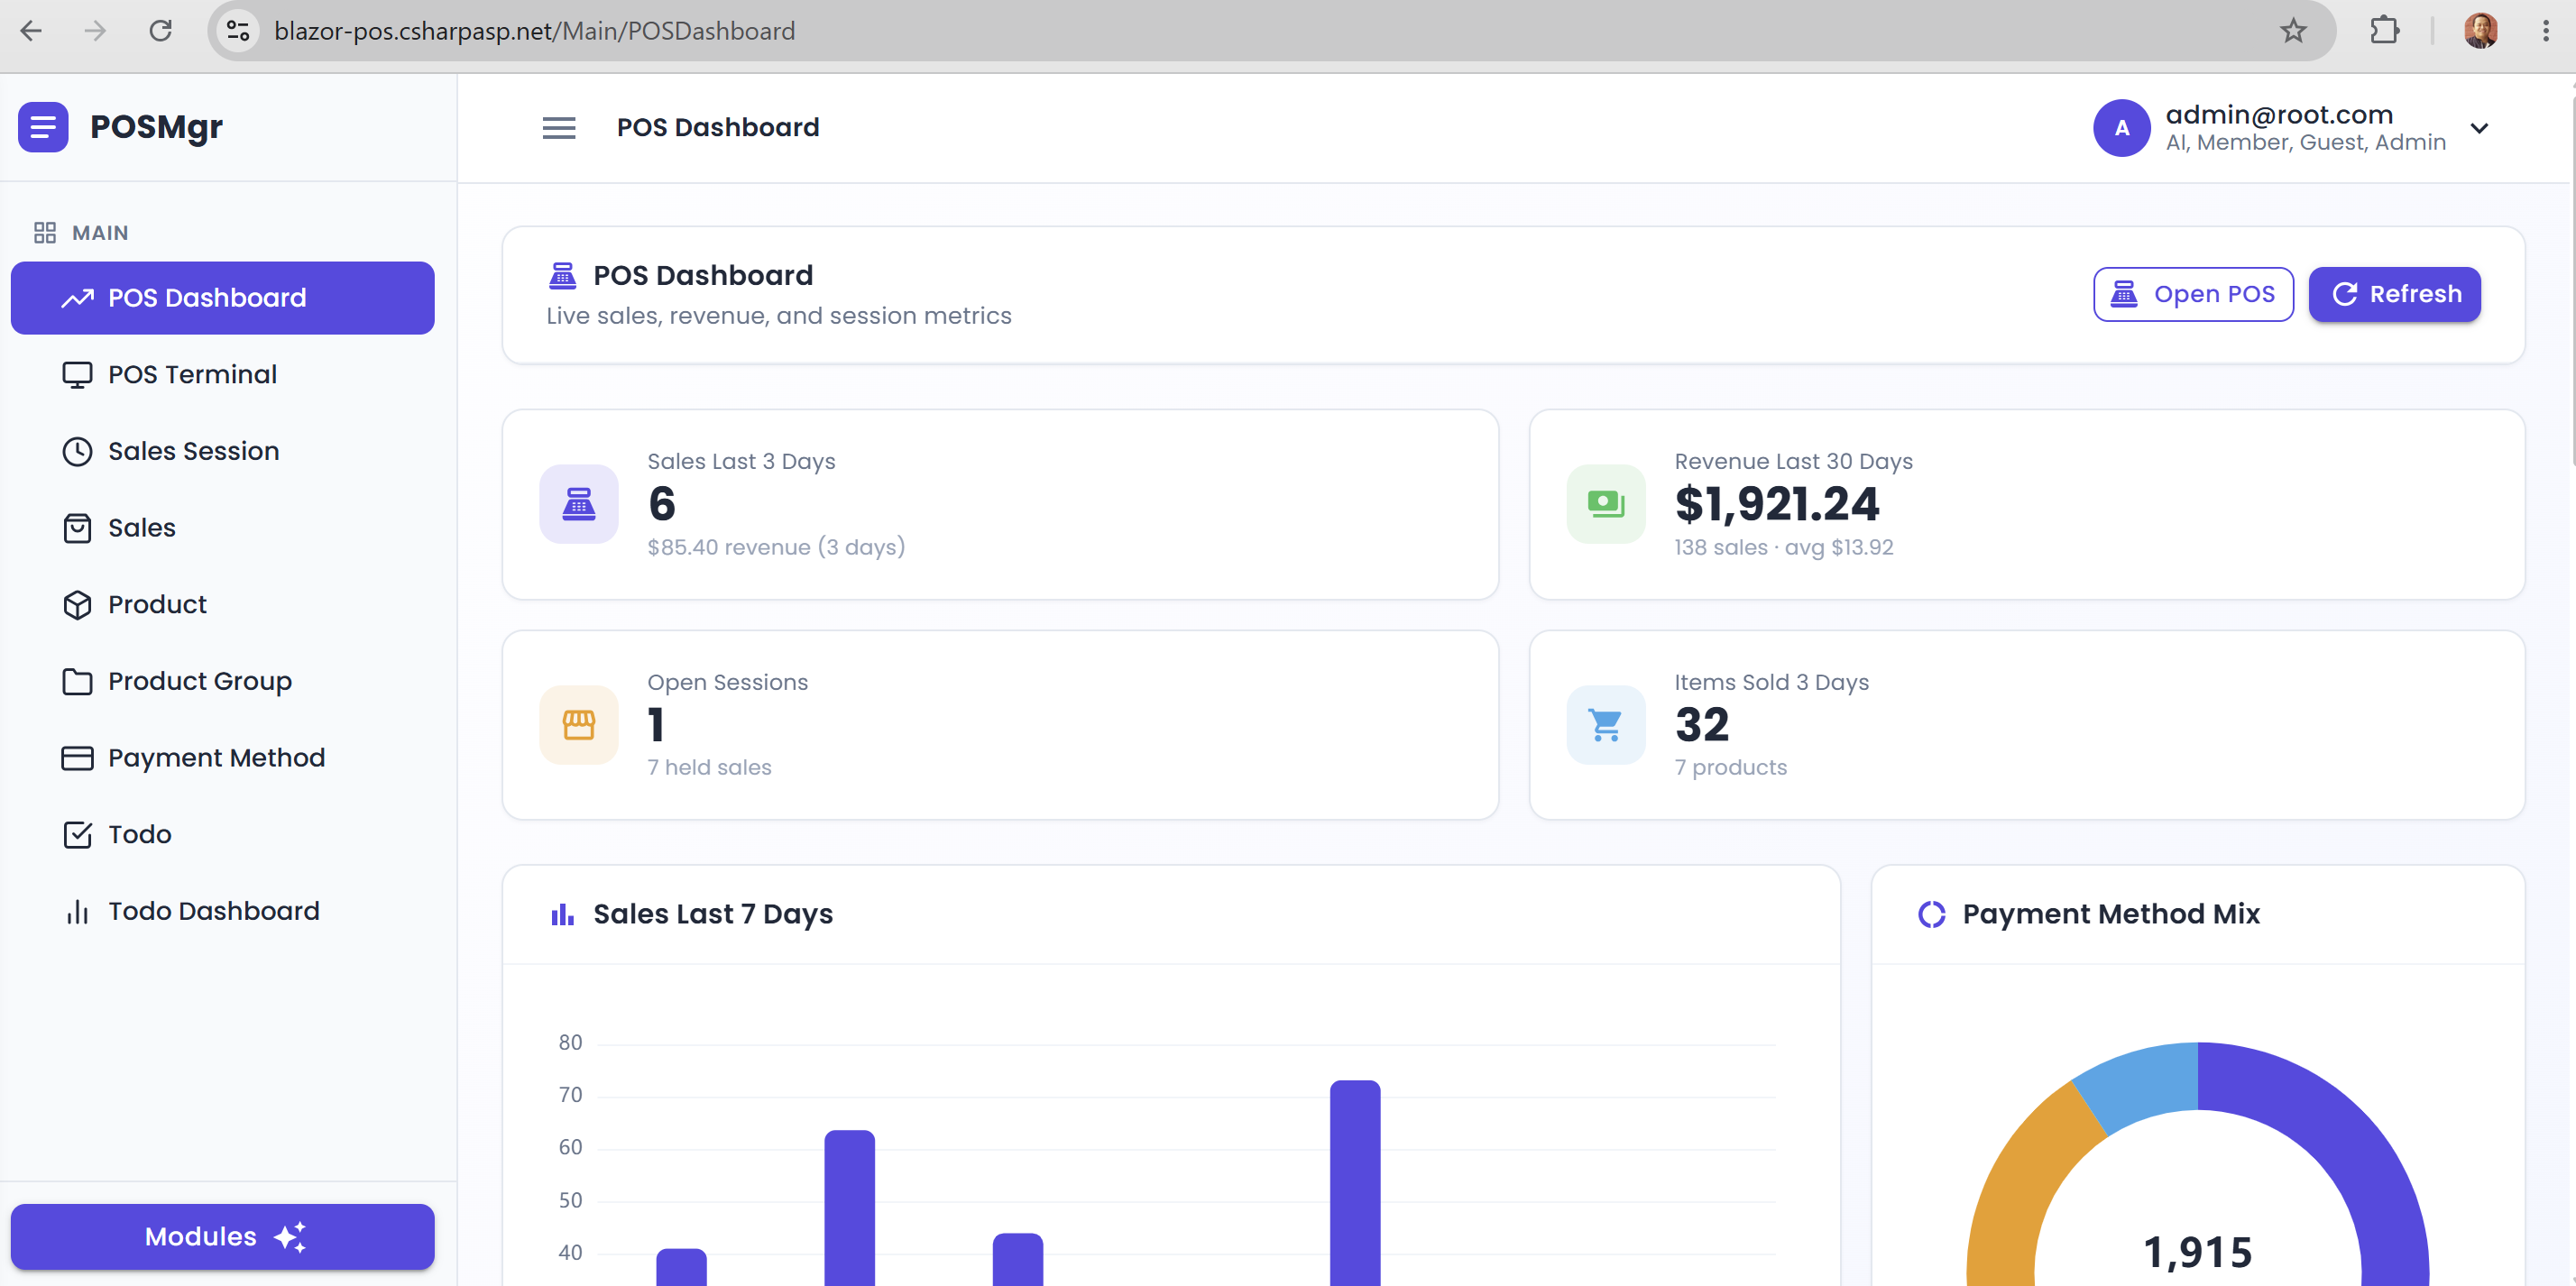Open Todo Dashboard in the sidebar
Screen dimensions: 2576x1286
(222, 911)
